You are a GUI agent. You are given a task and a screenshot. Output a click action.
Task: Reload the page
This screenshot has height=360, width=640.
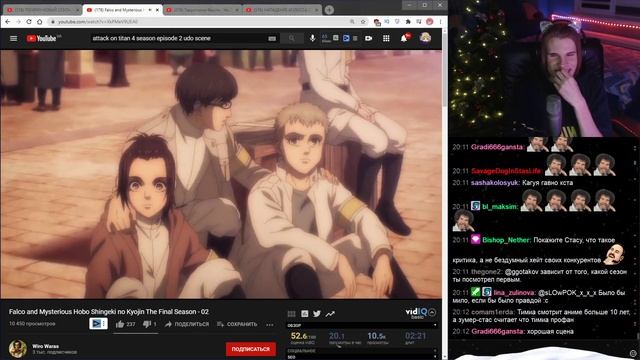[x=29, y=22]
